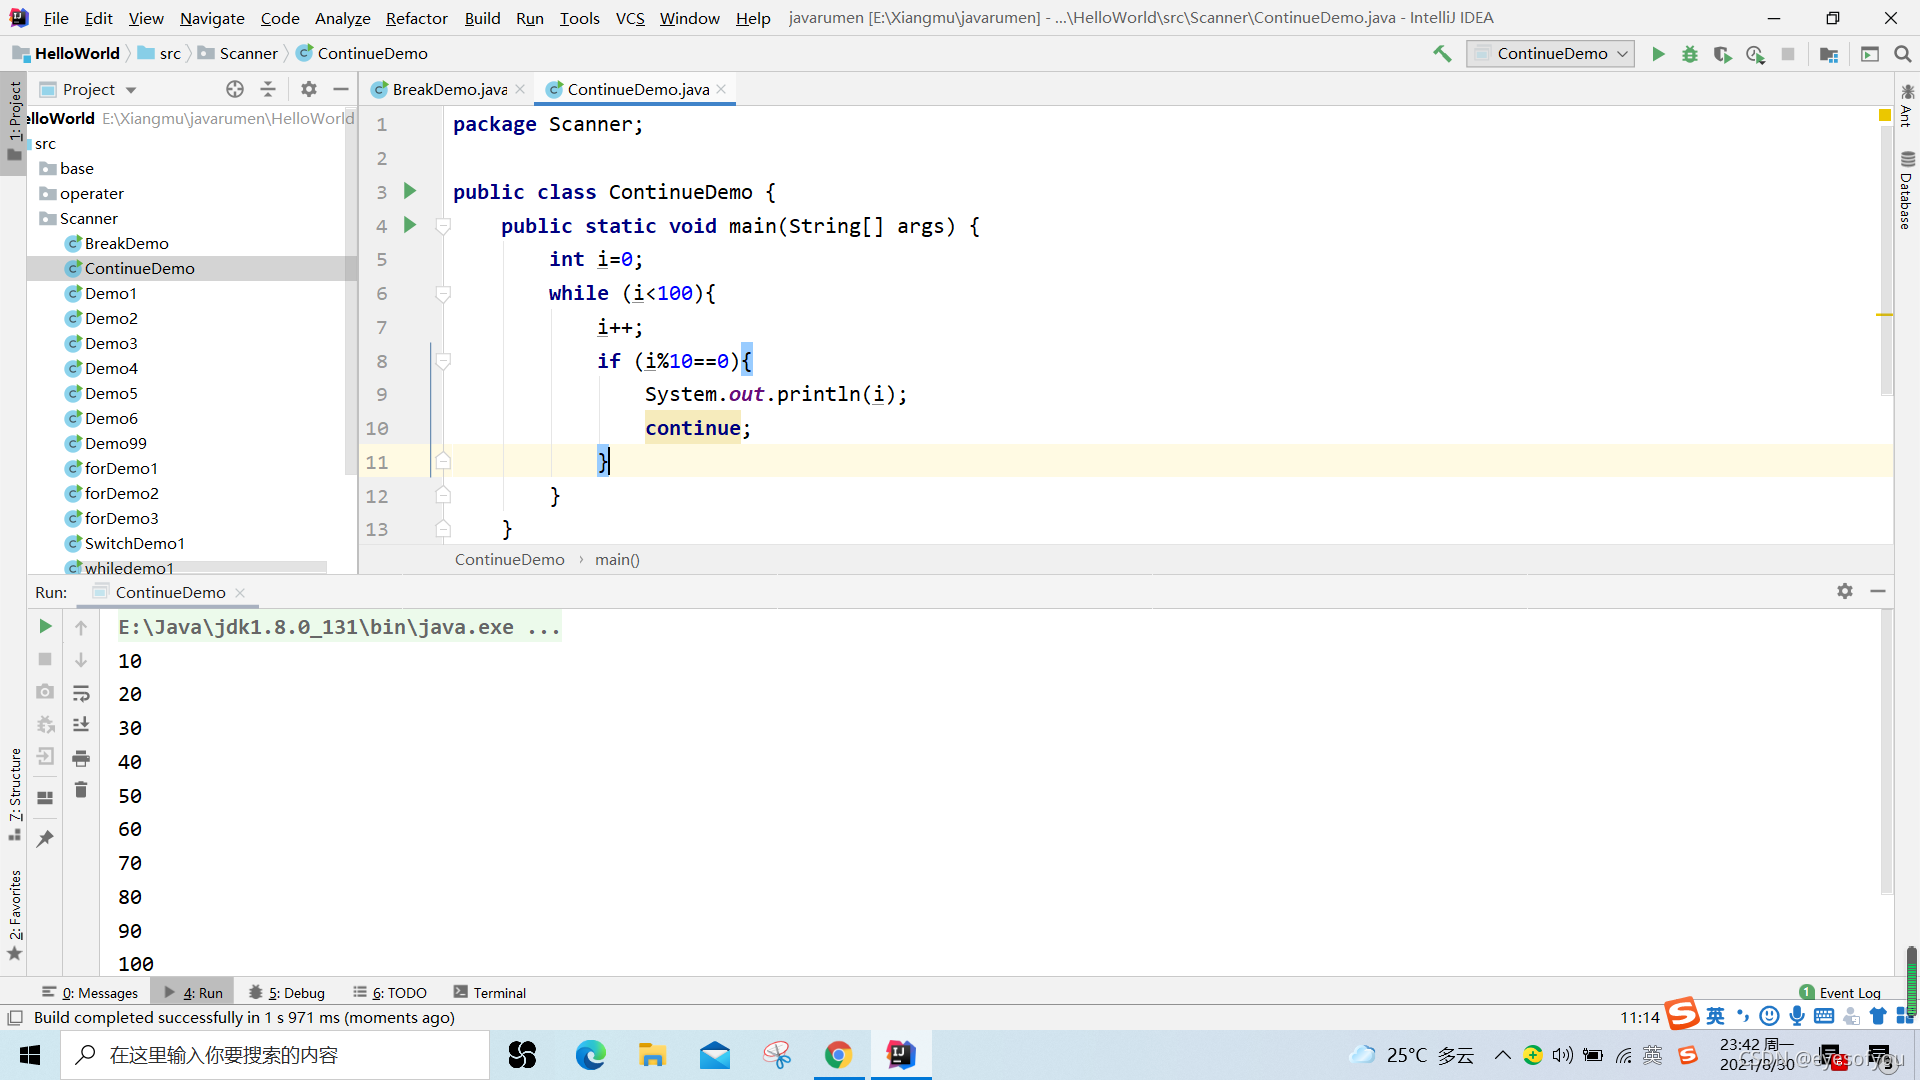Screen dimensions: 1920x1080
Task: Click the up stack trace arrow in Run panel
Action: [81, 628]
